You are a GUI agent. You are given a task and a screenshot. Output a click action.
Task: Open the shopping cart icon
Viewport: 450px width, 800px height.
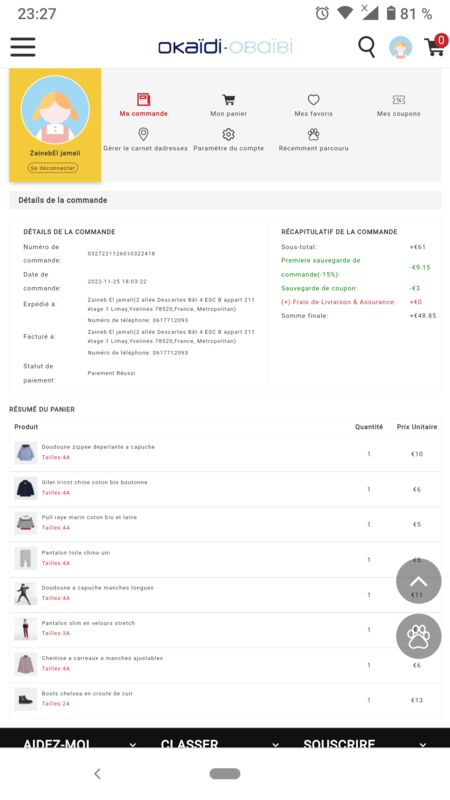436,45
